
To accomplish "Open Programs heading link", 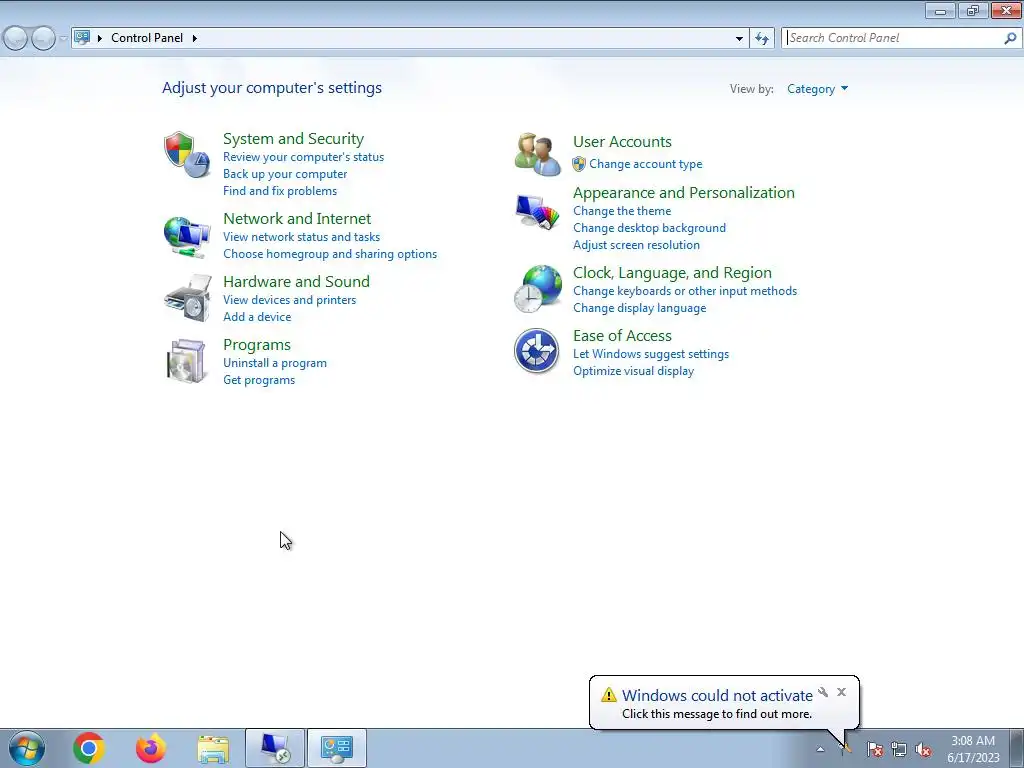I will tap(257, 345).
